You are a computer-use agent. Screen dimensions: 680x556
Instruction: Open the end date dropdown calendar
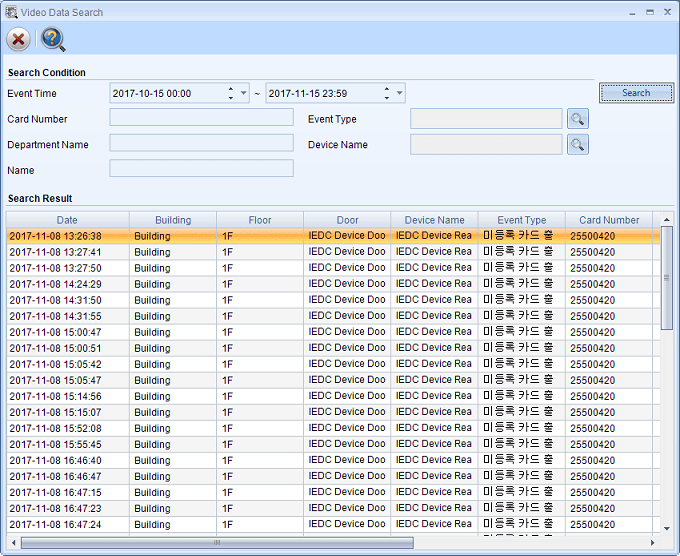tap(399, 93)
